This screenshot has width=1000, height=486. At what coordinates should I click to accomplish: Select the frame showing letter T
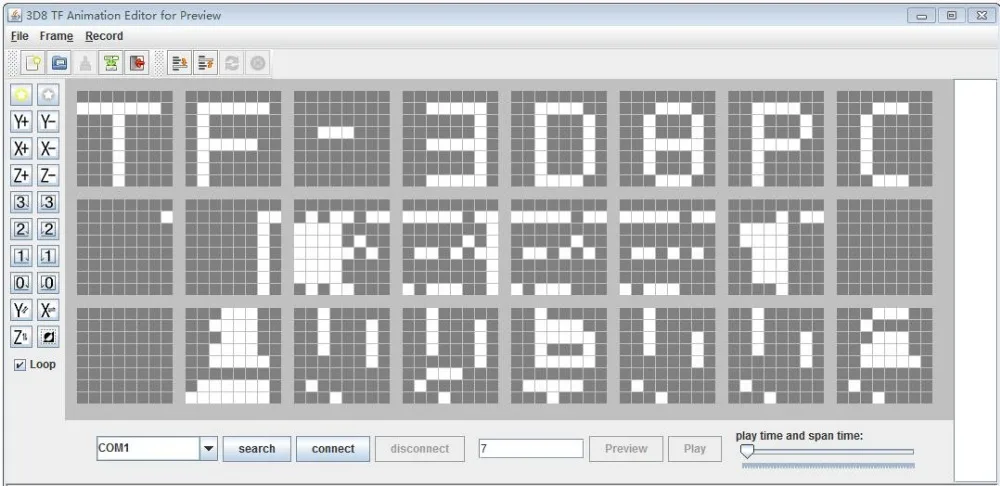click(x=124, y=138)
